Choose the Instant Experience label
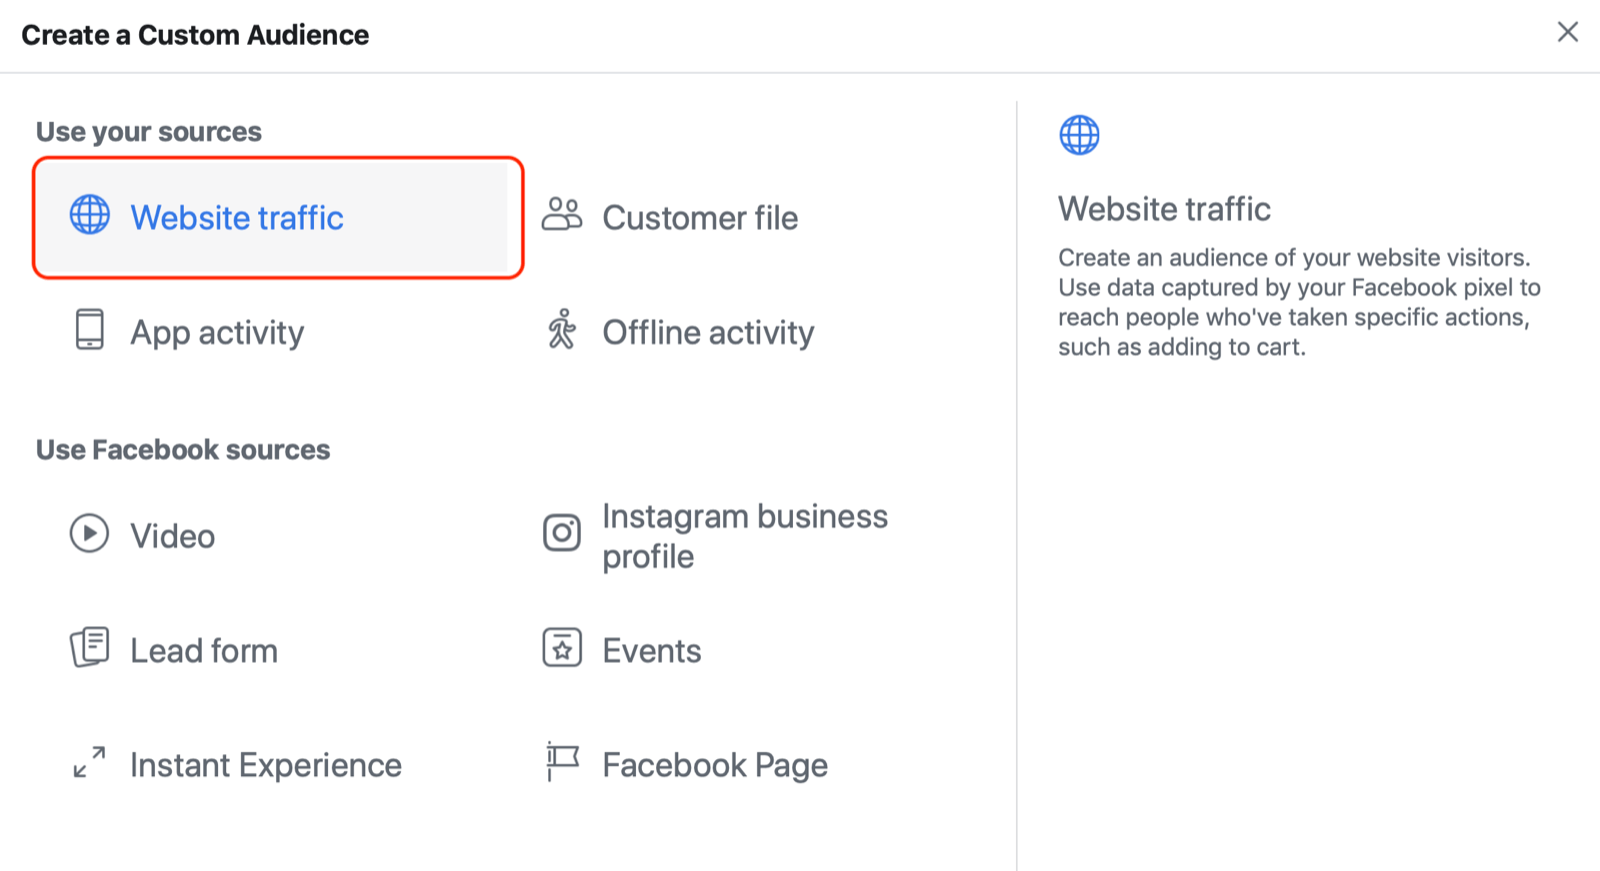The height and width of the screenshot is (871, 1600). coord(266,766)
